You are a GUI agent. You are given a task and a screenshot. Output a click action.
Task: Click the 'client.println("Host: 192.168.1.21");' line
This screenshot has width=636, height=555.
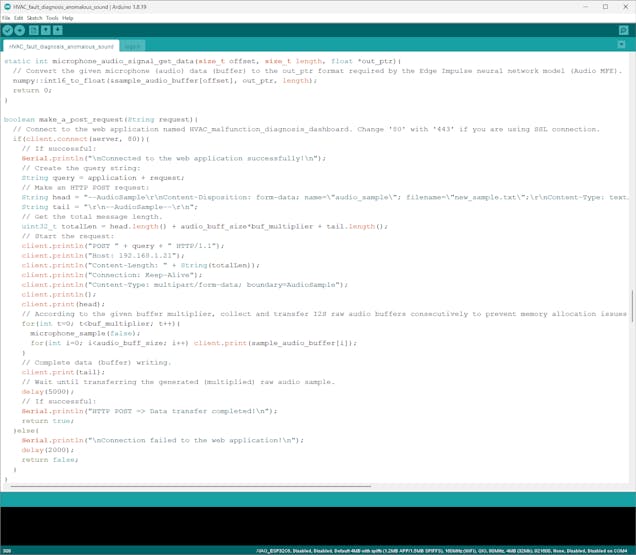(103, 256)
